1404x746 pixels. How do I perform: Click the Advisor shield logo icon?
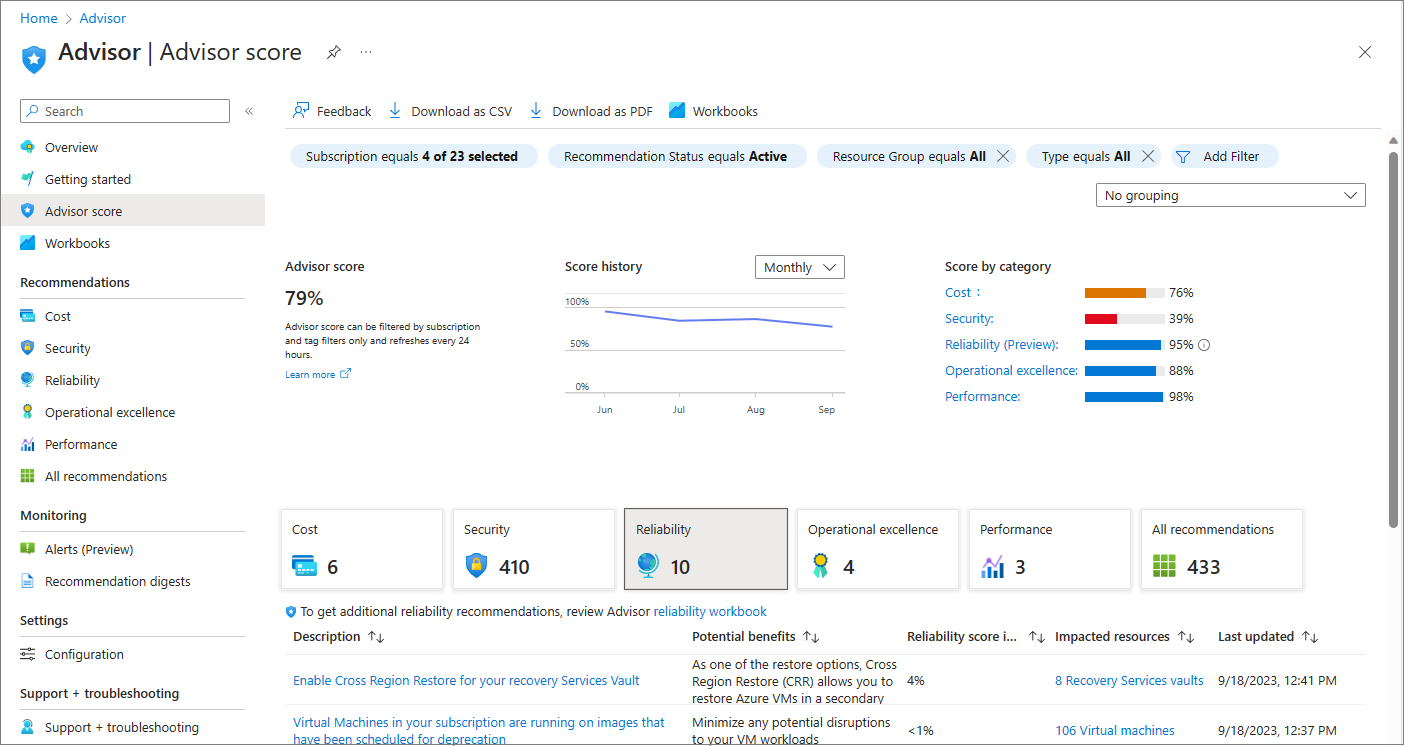[x=34, y=58]
